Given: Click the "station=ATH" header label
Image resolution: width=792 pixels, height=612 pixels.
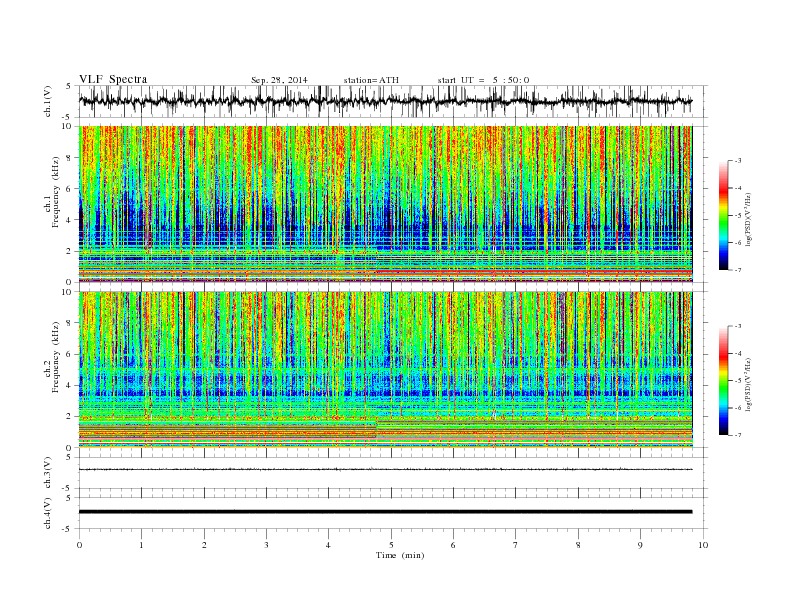Looking at the screenshot, I should tap(371, 80).
